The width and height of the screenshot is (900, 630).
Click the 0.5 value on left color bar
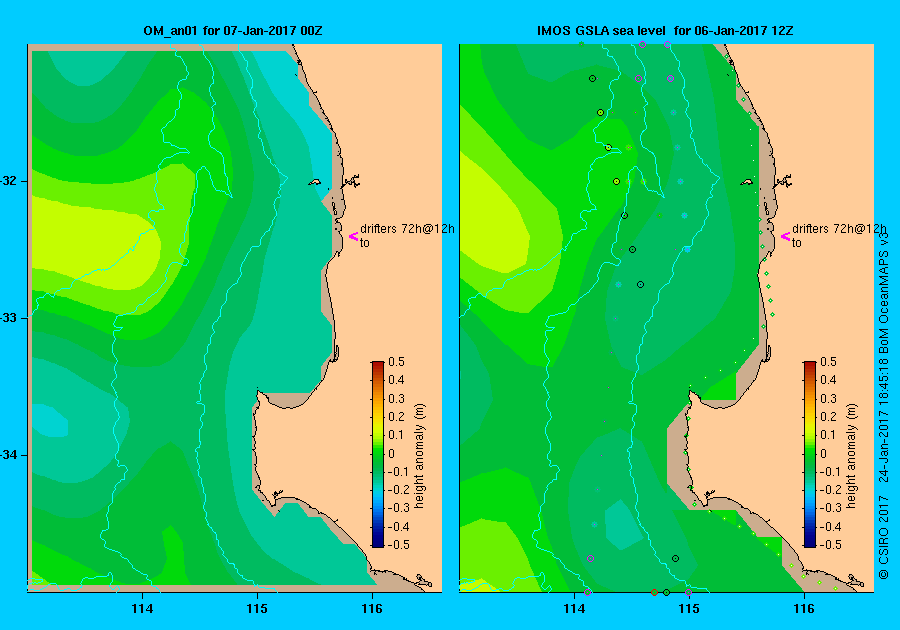[396, 362]
